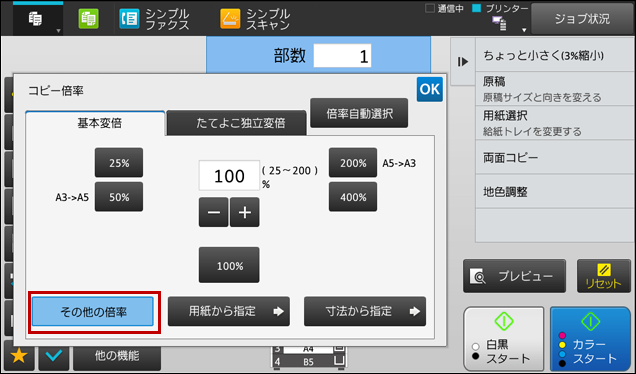Image resolution: width=636 pixels, height=374 pixels.
Task: Open Simple Scan (シンプルスキャン) mode
Action: click(x=256, y=19)
